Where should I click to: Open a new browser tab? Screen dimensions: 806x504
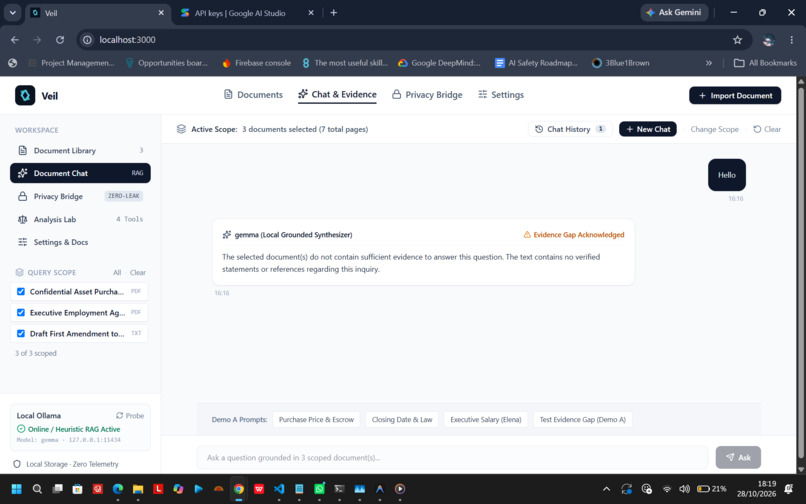[334, 13]
